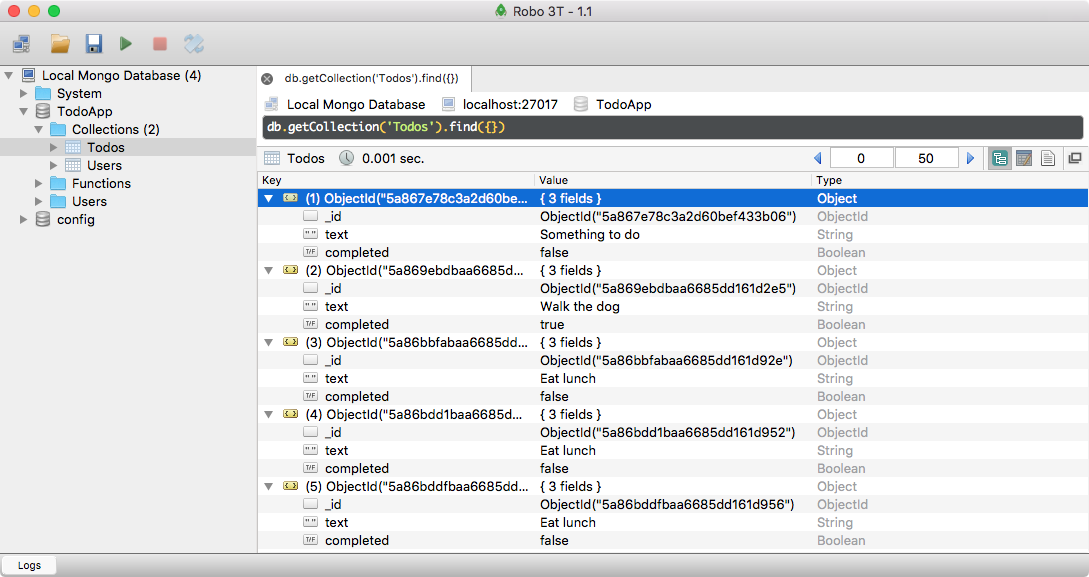The width and height of the screenshot is (1089, 577).
Task: Click the detach results window icon
Action: tap(1075, 158)
